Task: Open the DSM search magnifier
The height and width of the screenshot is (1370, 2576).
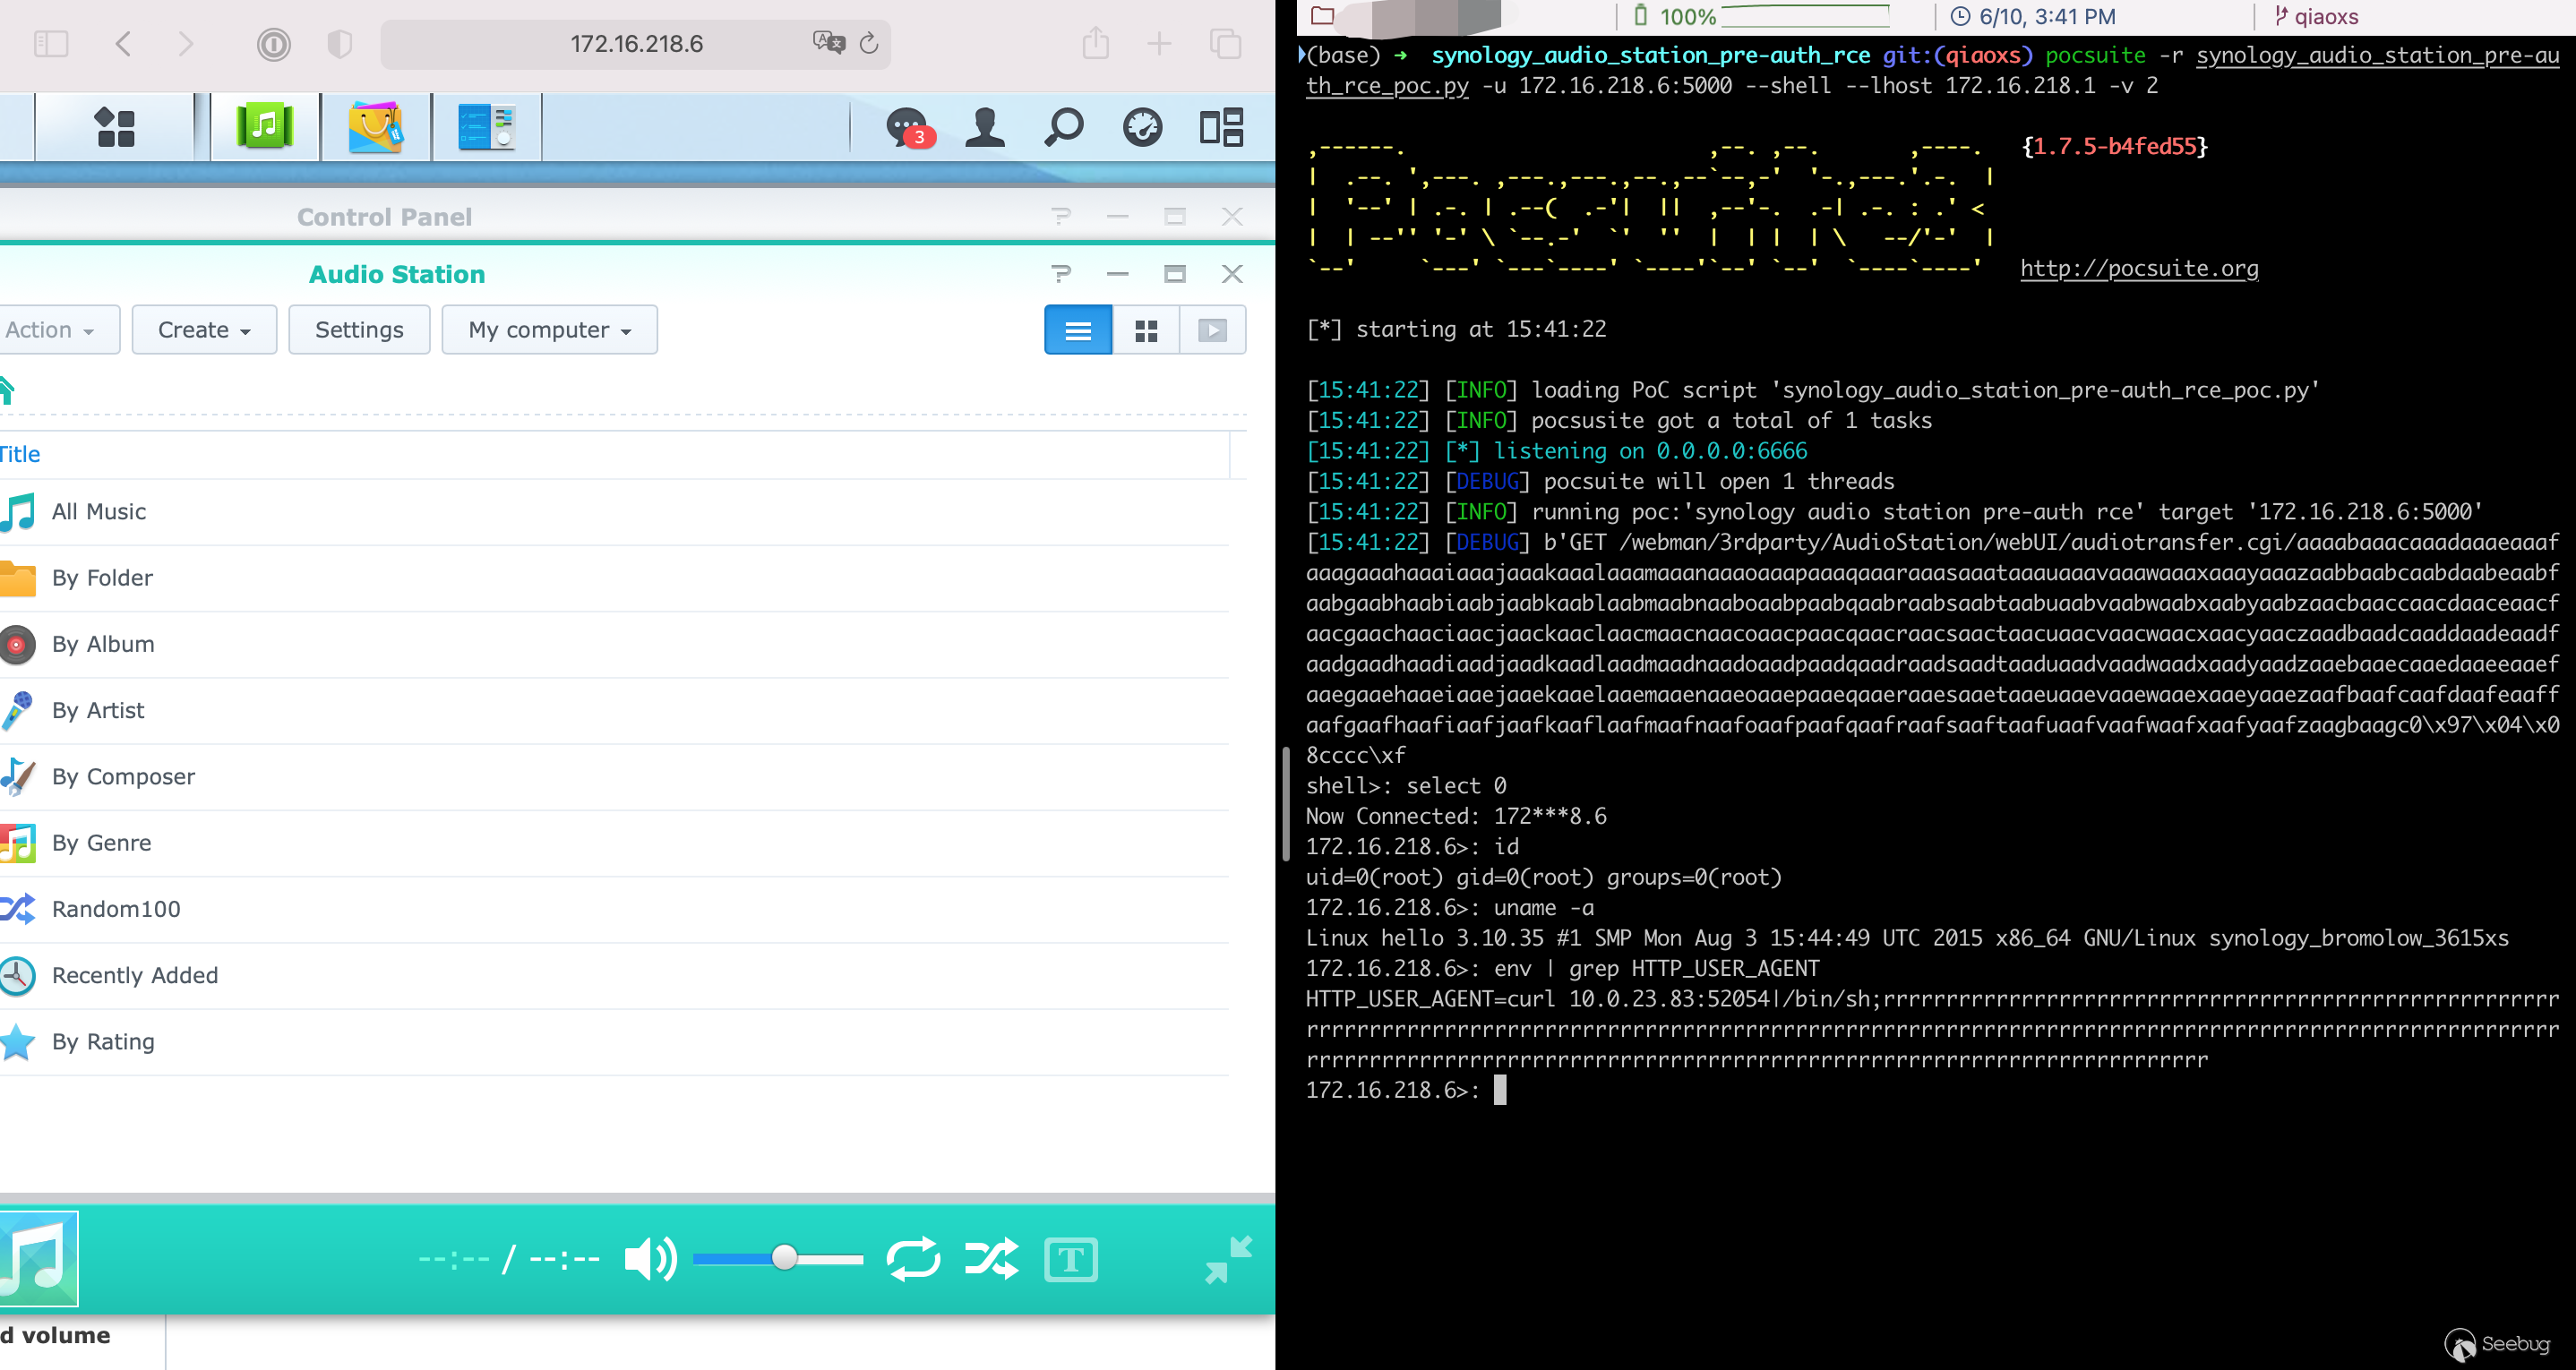Action: pyautogui.click(x=1063, y=127)
